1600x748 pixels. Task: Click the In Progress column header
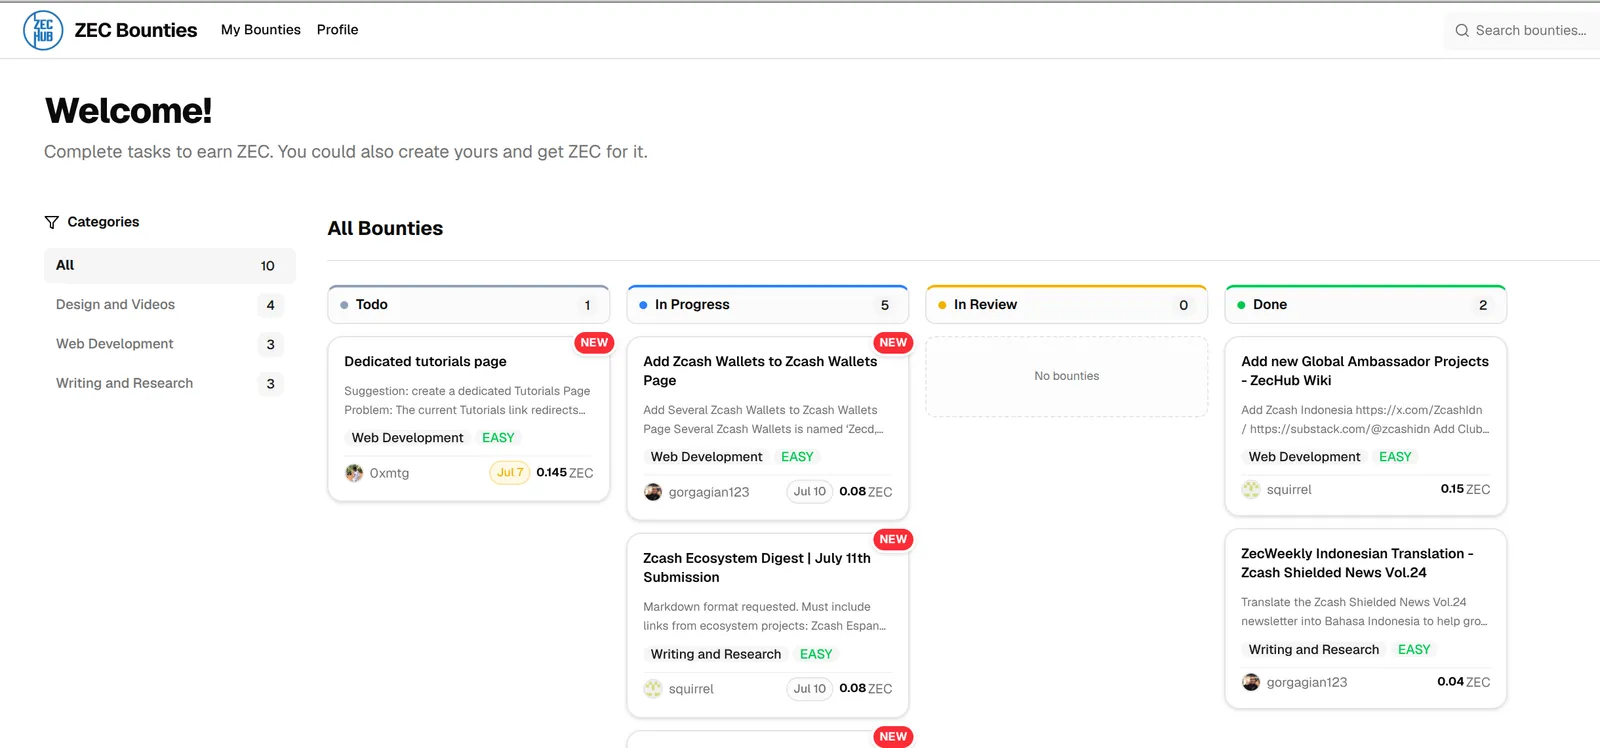pyautogui.click(x=768, y=305)
